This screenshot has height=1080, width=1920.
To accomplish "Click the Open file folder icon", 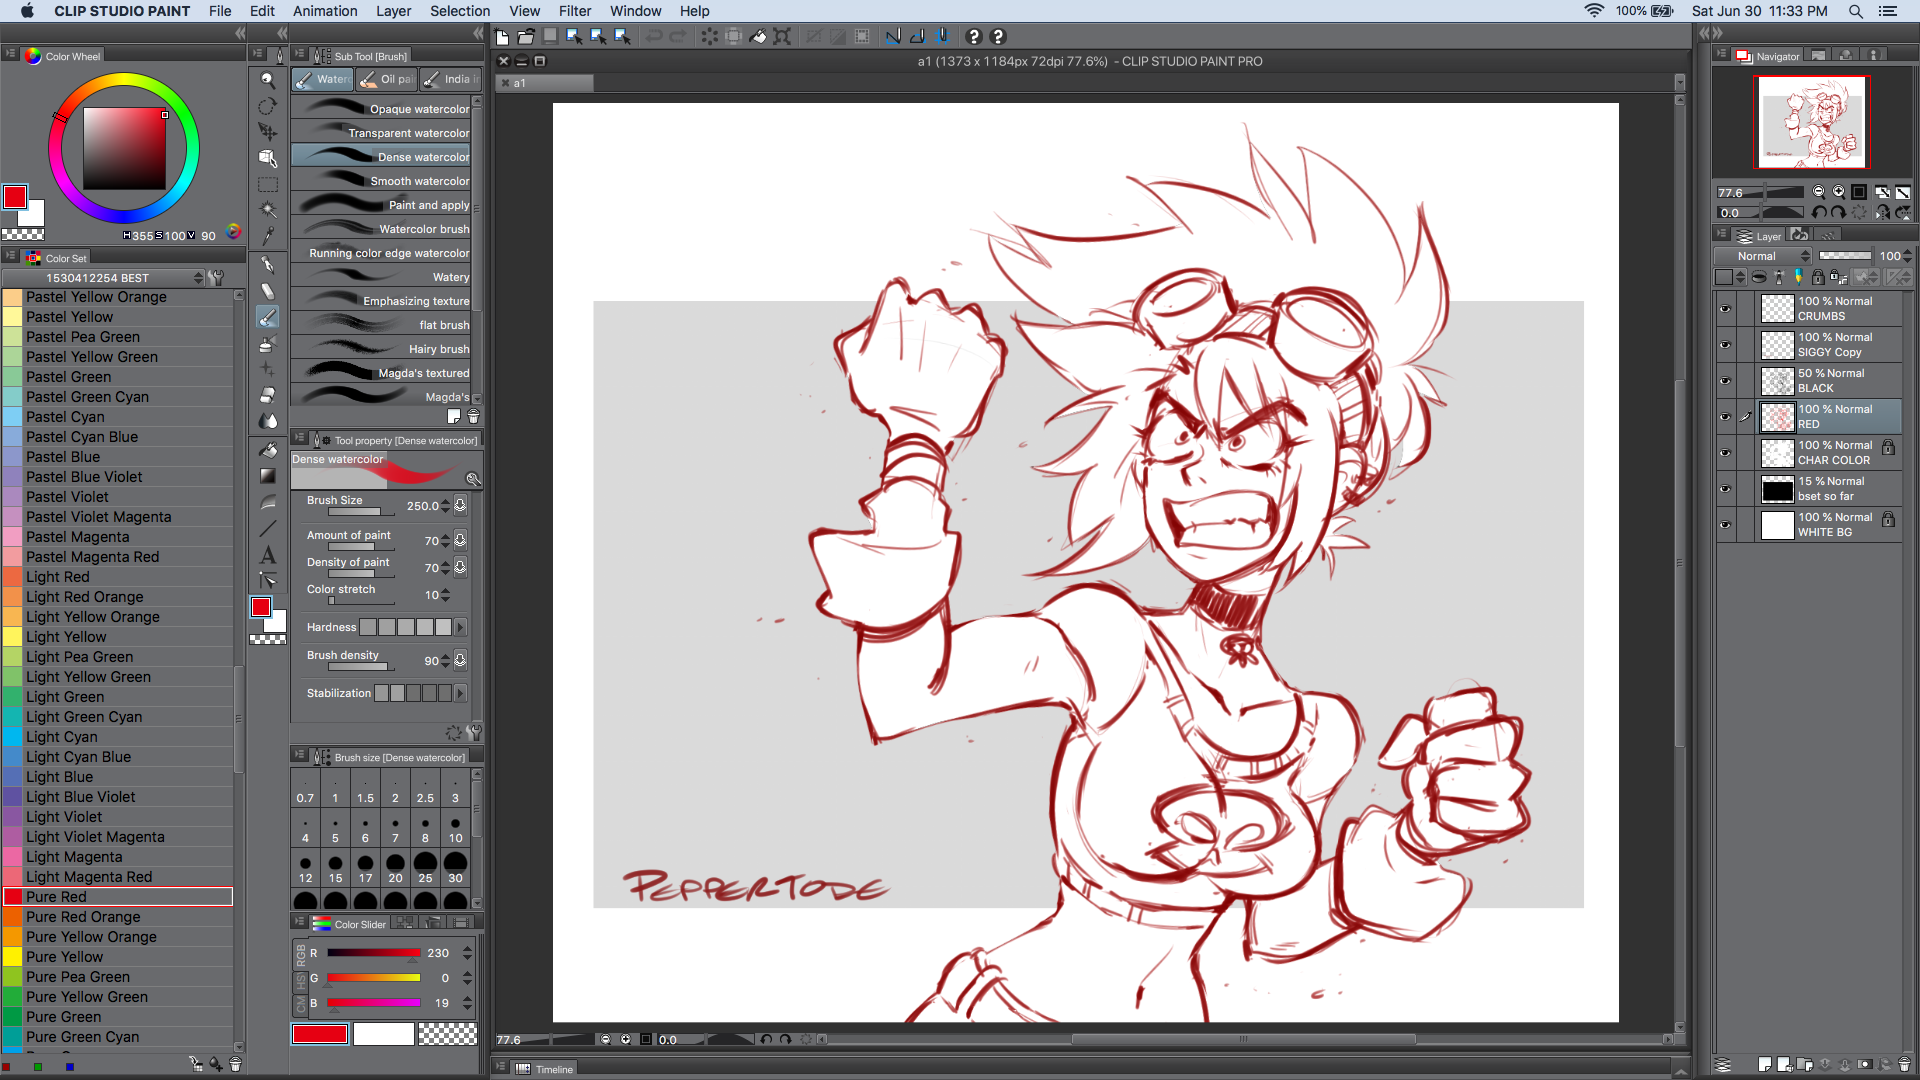I will tap(526, 37).
